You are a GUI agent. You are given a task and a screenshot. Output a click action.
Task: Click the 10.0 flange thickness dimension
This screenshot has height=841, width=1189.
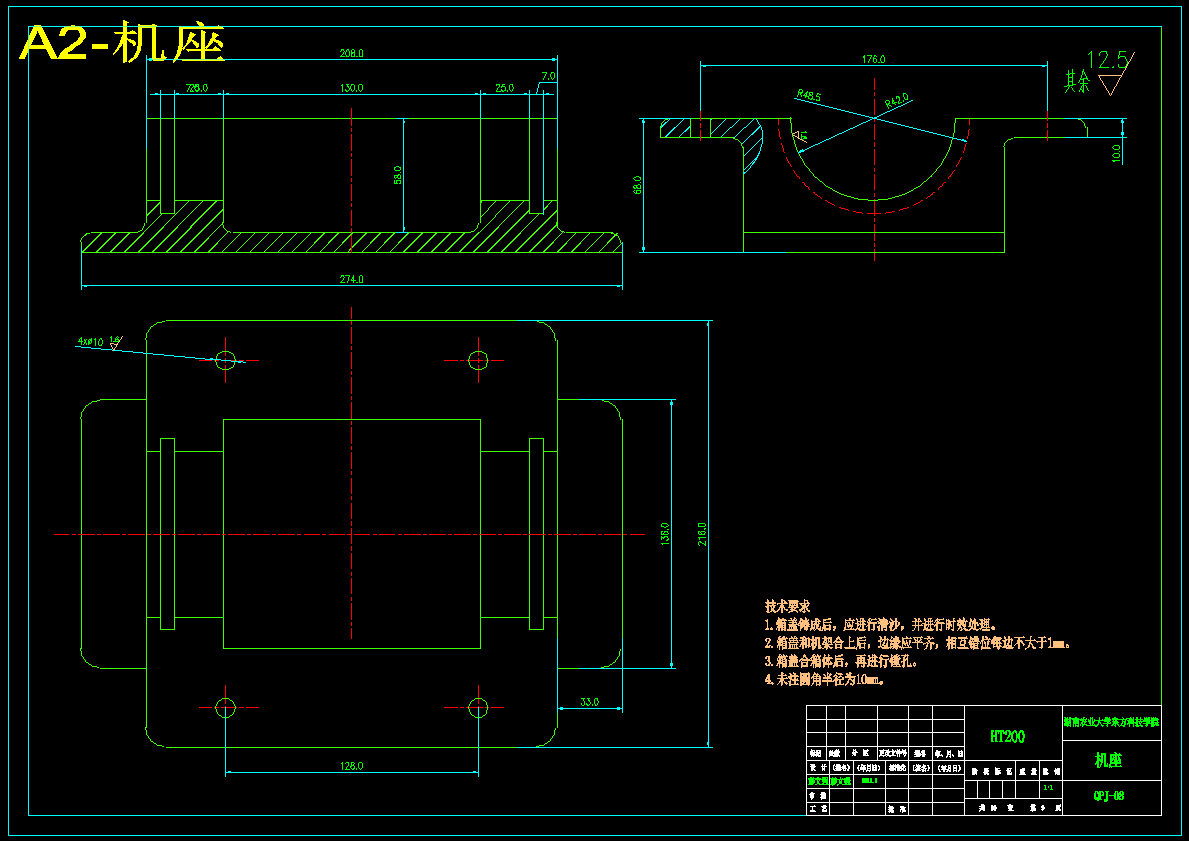1115,153
